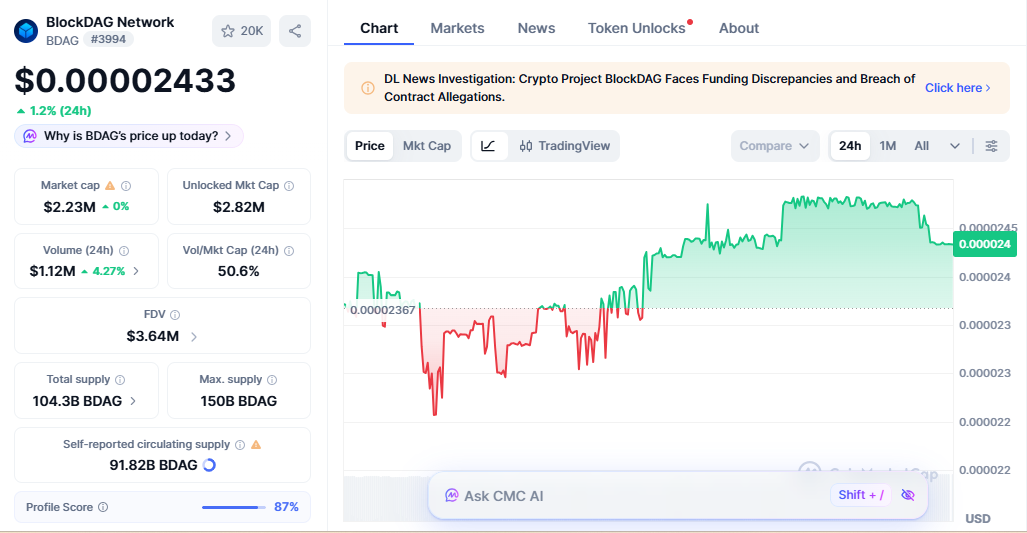
Task: Click 50.6% Vol/Mkt Cap value
Action: pos(238,271)
